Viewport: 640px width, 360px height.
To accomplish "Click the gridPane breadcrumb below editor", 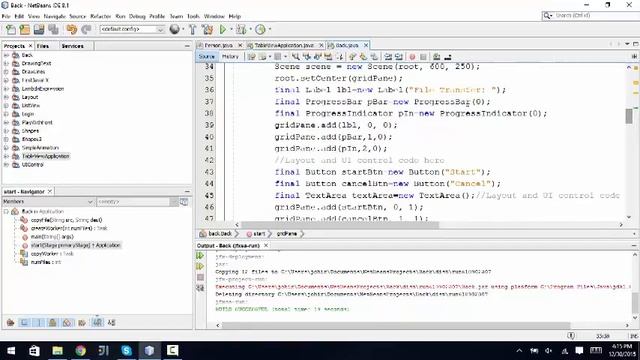I will click(287, 234).
